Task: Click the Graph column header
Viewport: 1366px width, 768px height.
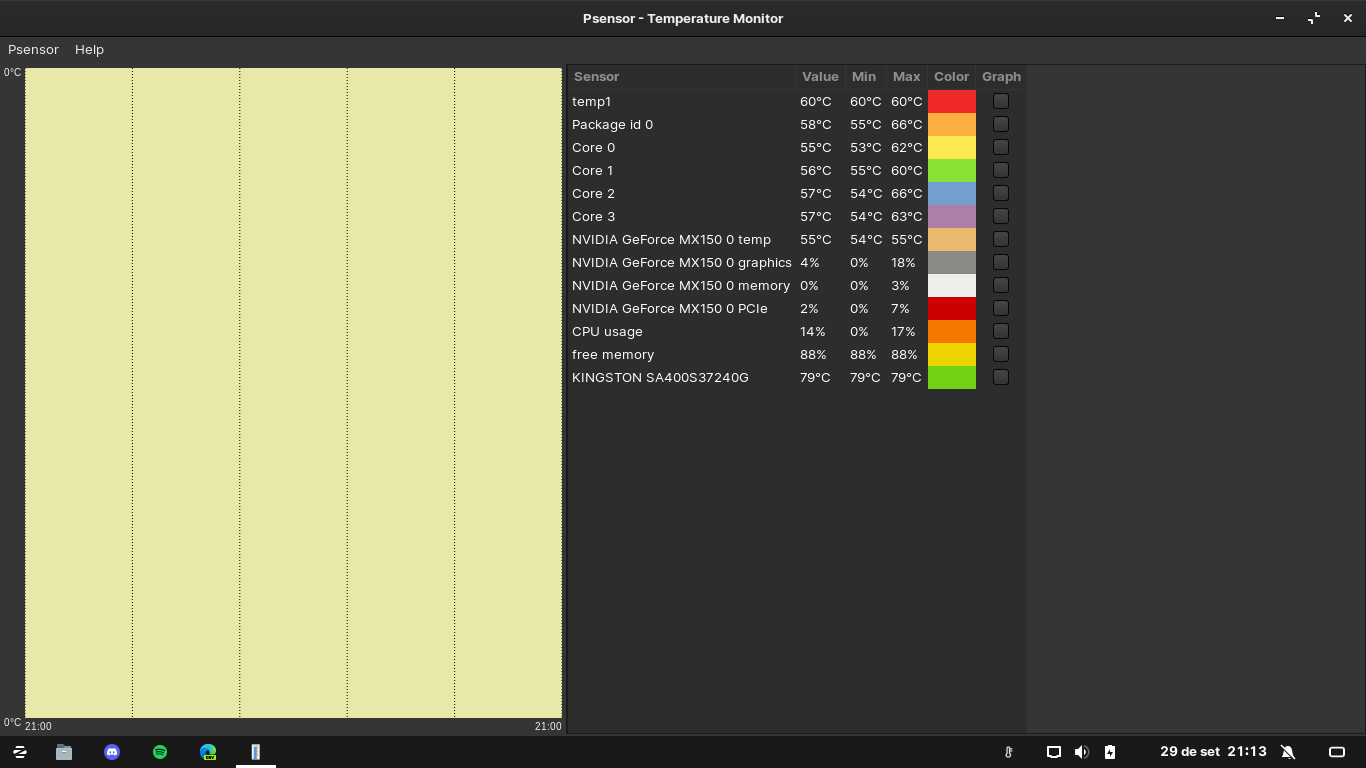Action: [1001, 77]
